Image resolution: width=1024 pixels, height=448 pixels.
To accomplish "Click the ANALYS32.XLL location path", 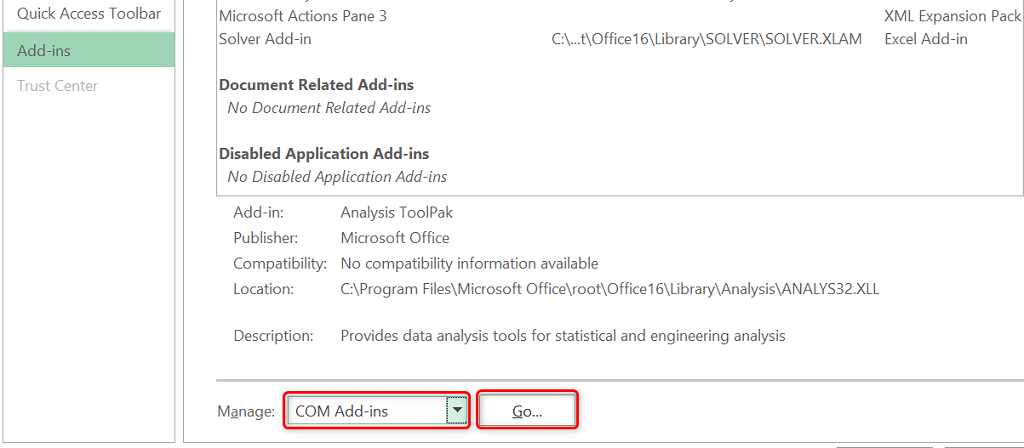I will tap(609, 289).
